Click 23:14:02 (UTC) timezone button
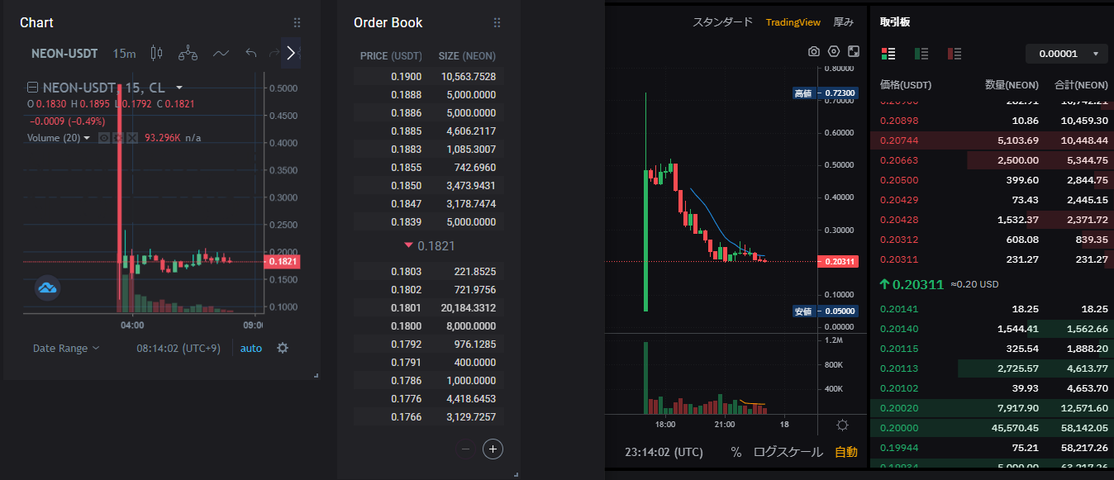1114x480 pixels. 664,452
